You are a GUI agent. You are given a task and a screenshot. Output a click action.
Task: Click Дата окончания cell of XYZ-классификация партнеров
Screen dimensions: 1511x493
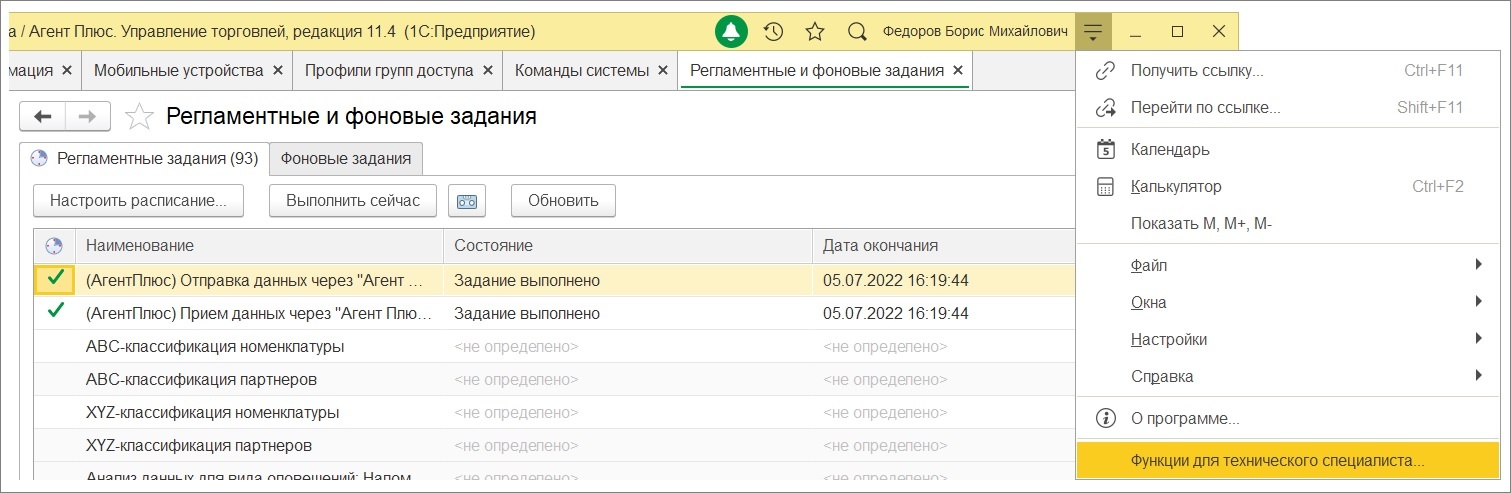point(945,445)
